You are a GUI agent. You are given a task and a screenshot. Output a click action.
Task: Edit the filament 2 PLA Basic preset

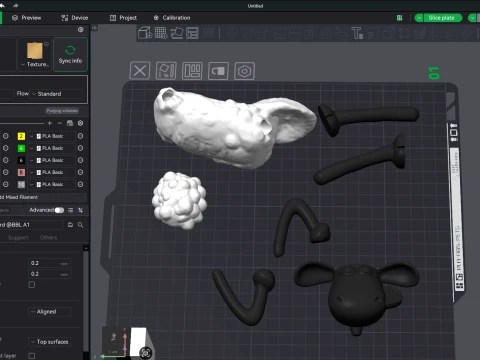click(80, 136)
